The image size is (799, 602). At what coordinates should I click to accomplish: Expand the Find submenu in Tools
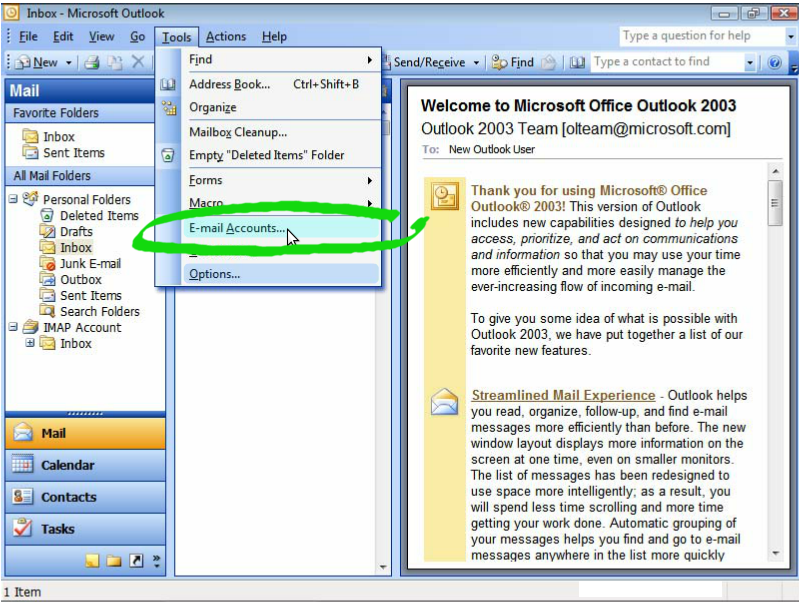281,60
